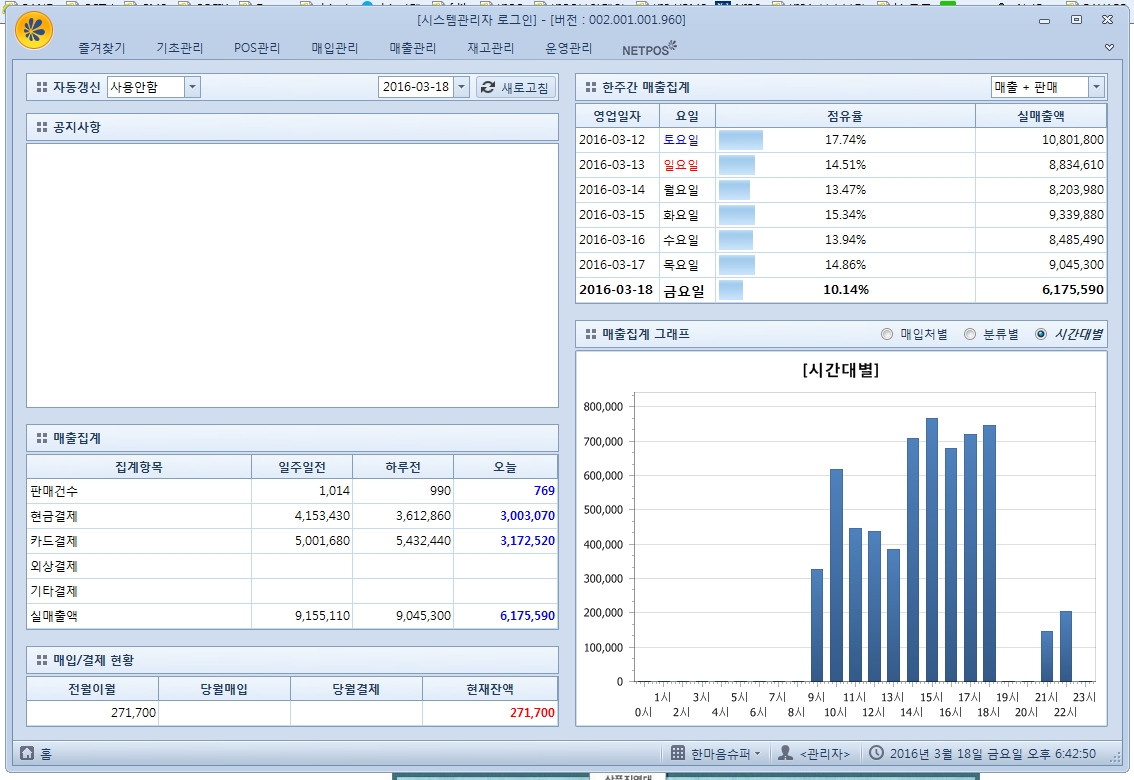The image size is (1134, 780).
Task: Click the 관리자 user icon
Action: point(786,753)
